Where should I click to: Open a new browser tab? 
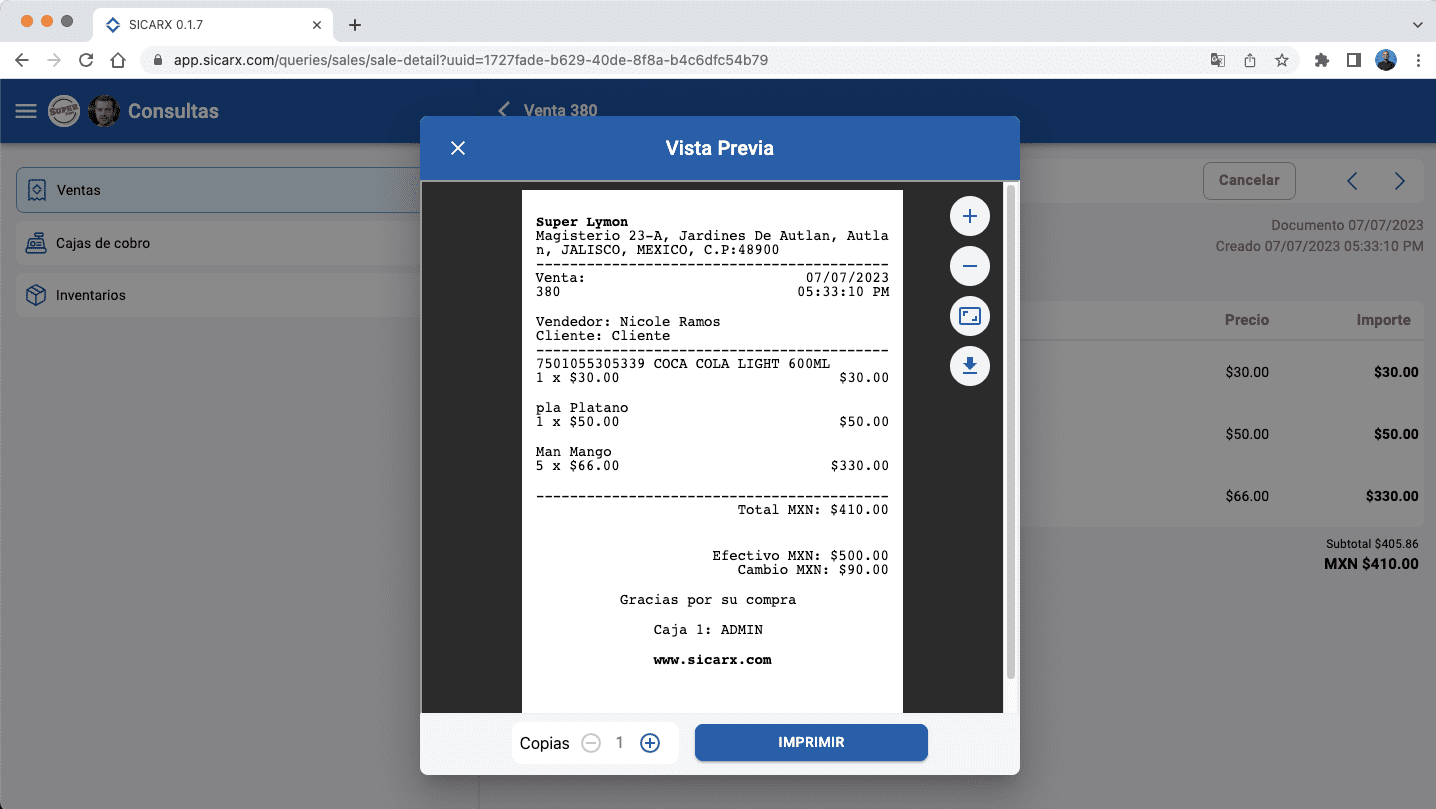coord(355,25)
